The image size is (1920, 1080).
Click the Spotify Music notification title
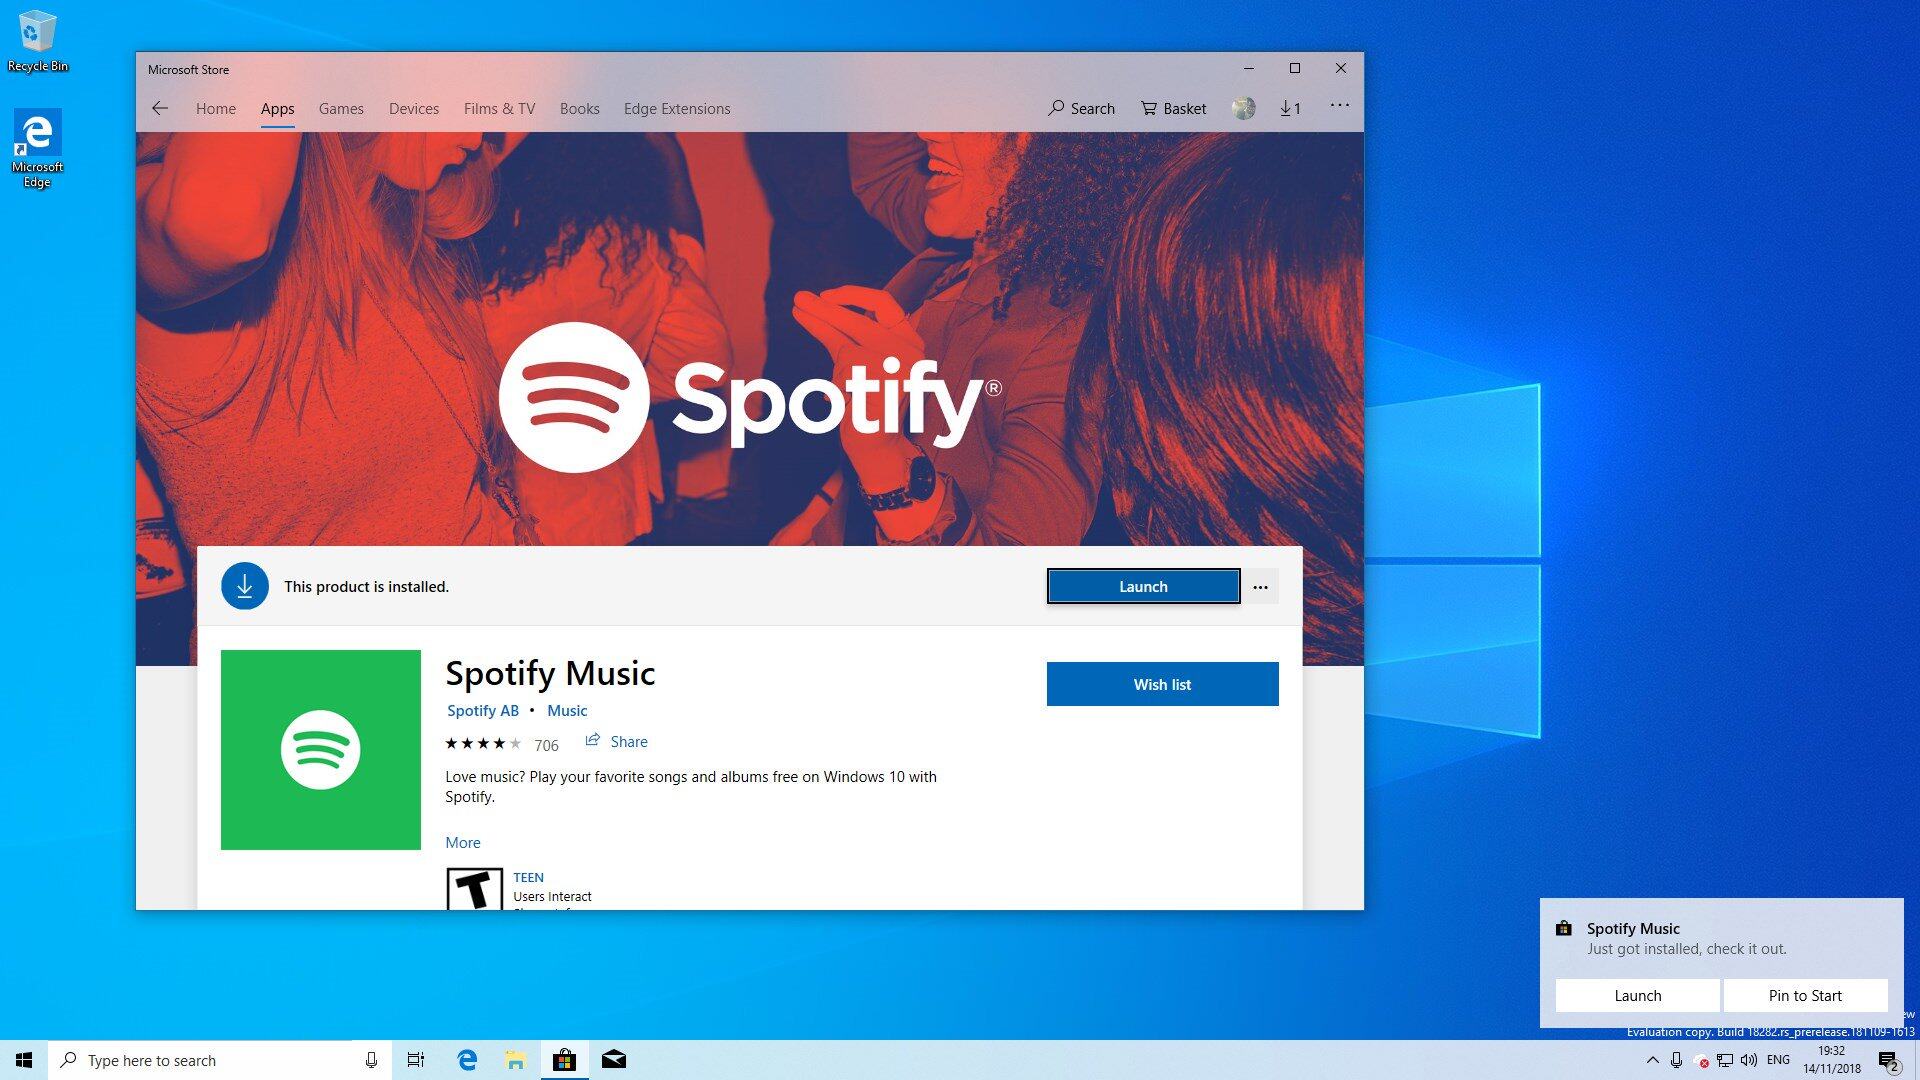pos(1633,928)
